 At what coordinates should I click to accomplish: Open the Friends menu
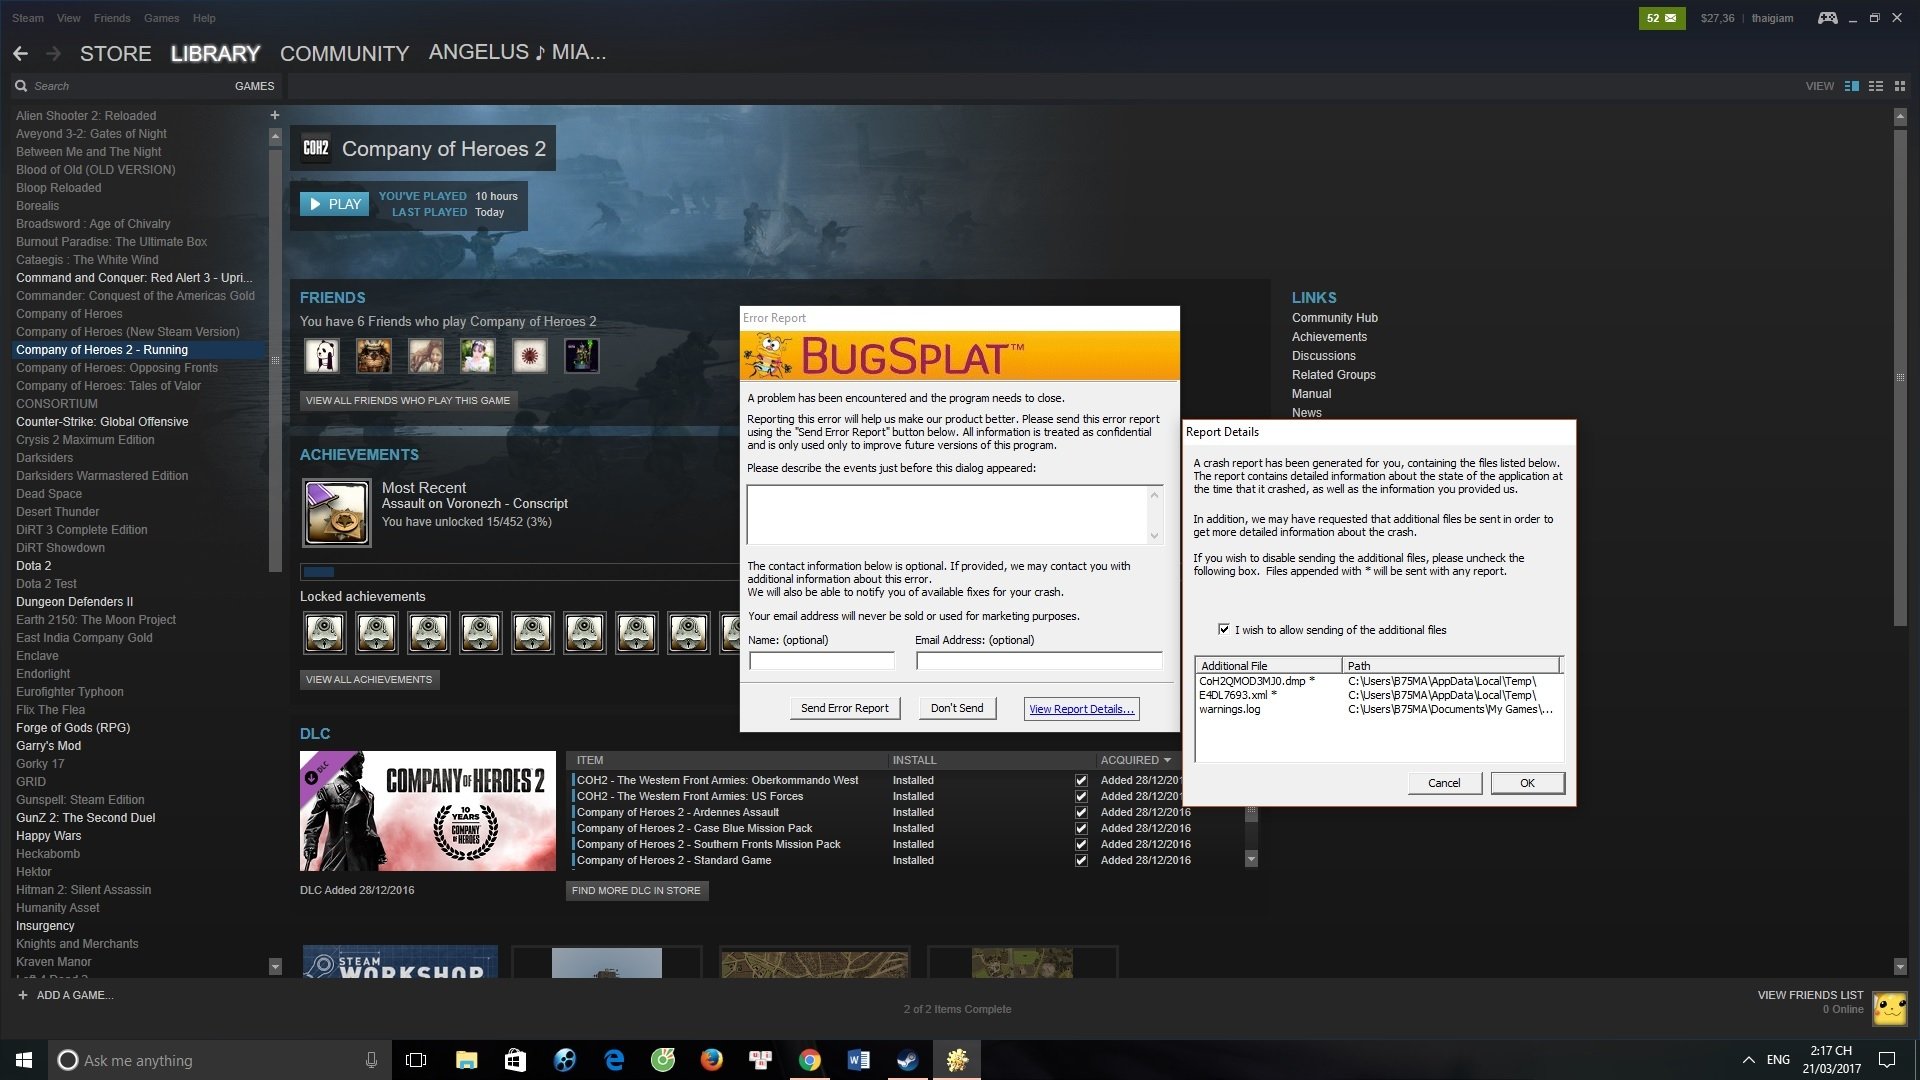(112, 18)
